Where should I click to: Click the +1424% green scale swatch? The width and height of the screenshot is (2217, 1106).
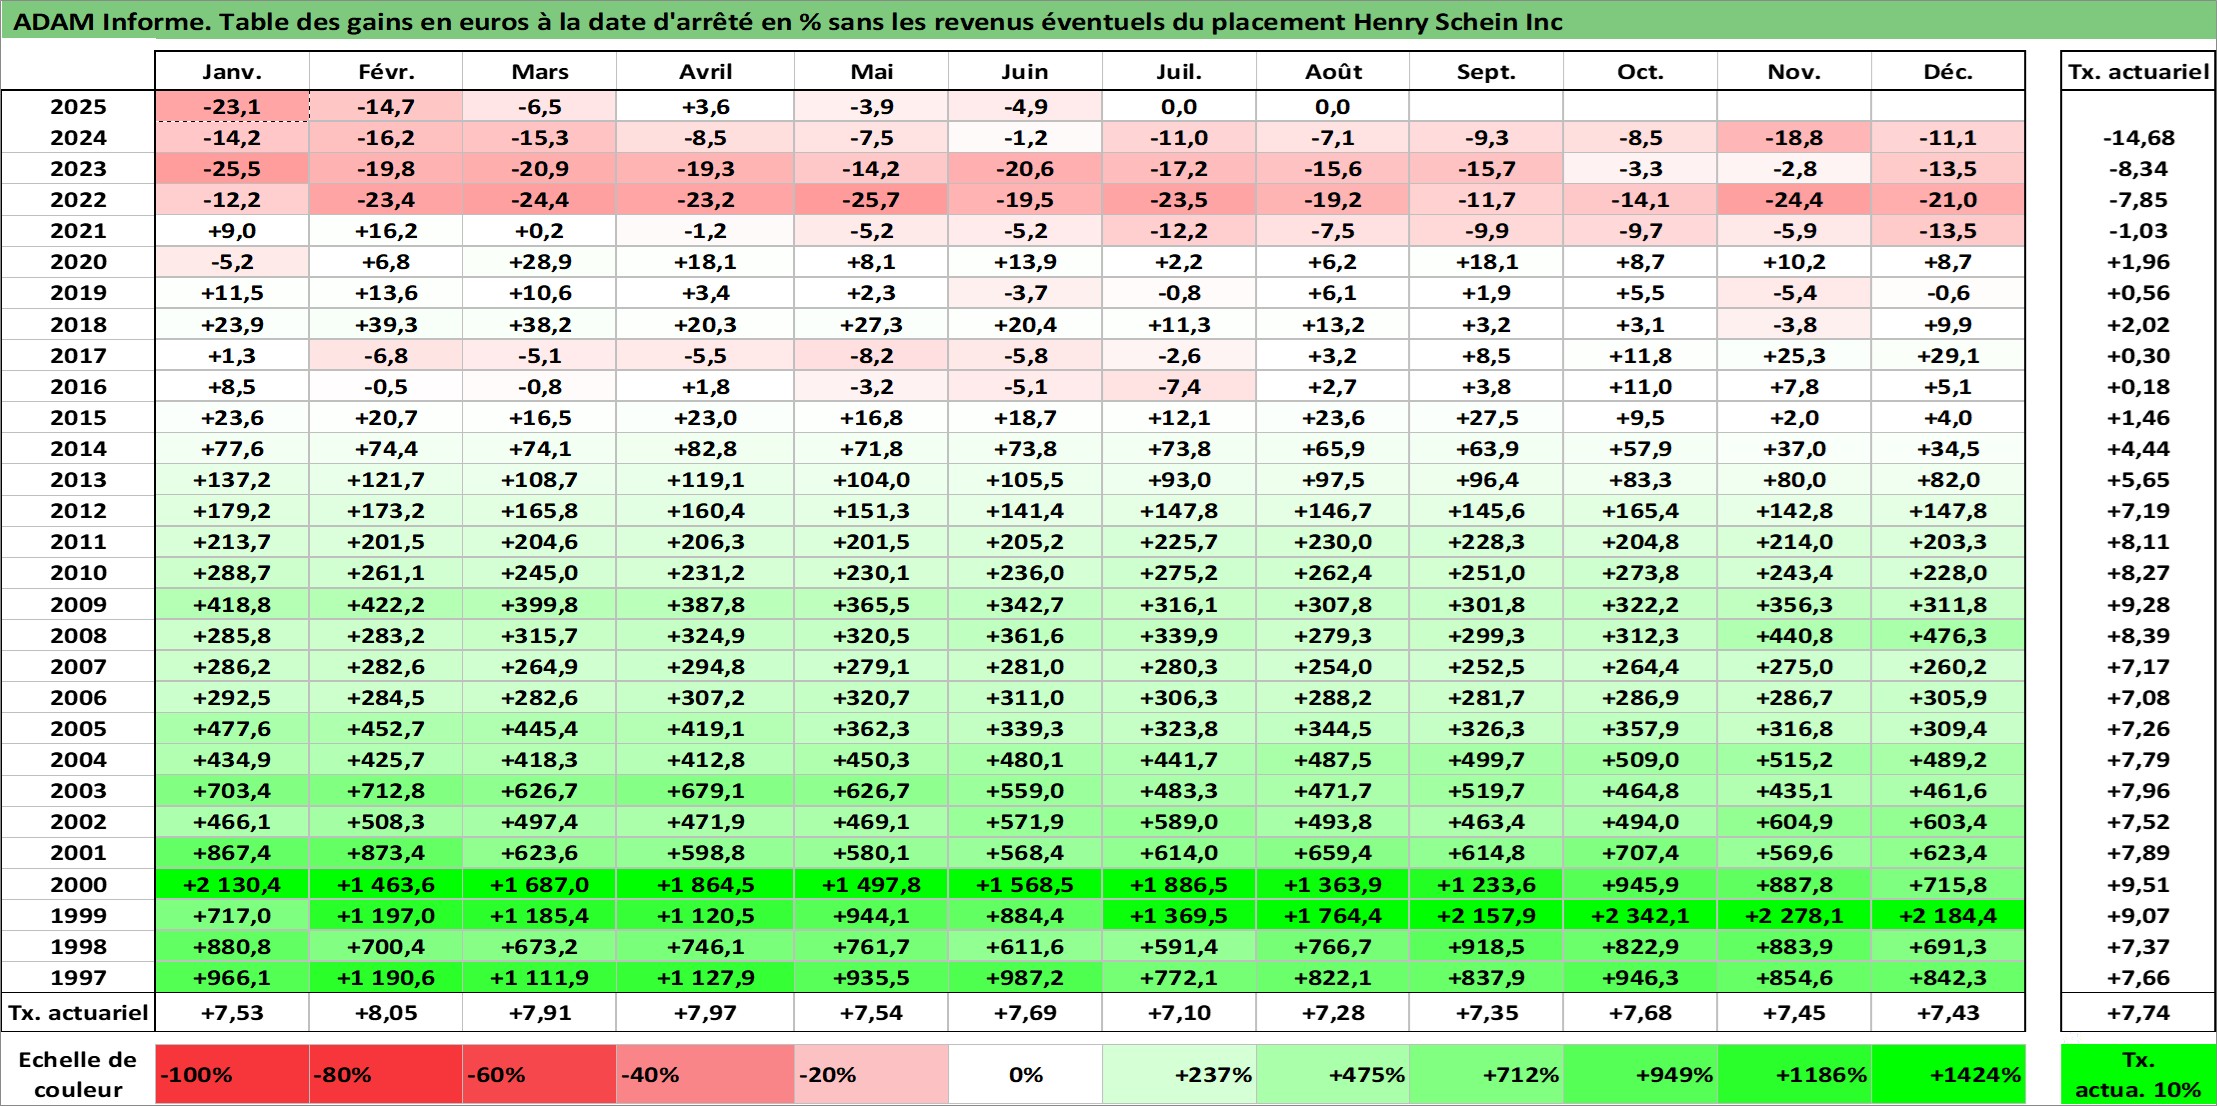point(1948,1075)
